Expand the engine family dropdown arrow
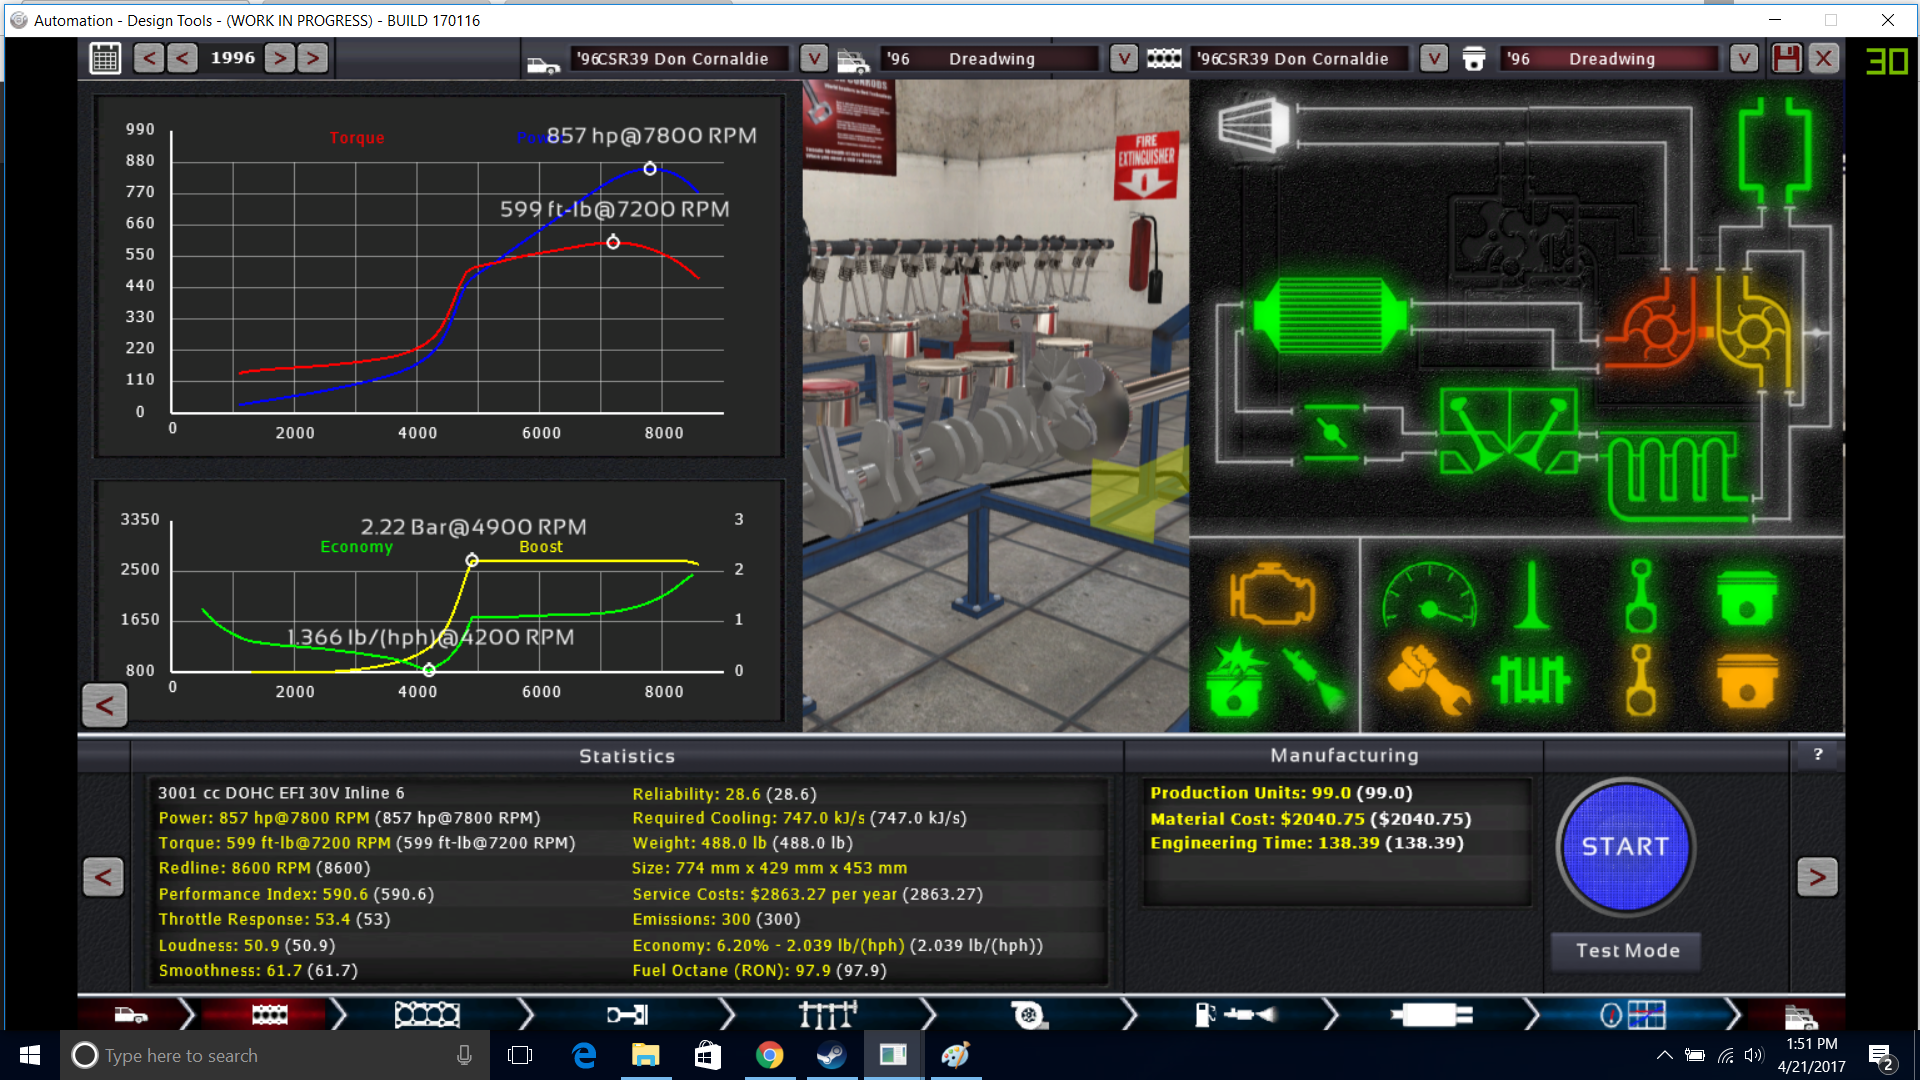The image size is (1920, 1080). click(1434, 58)
